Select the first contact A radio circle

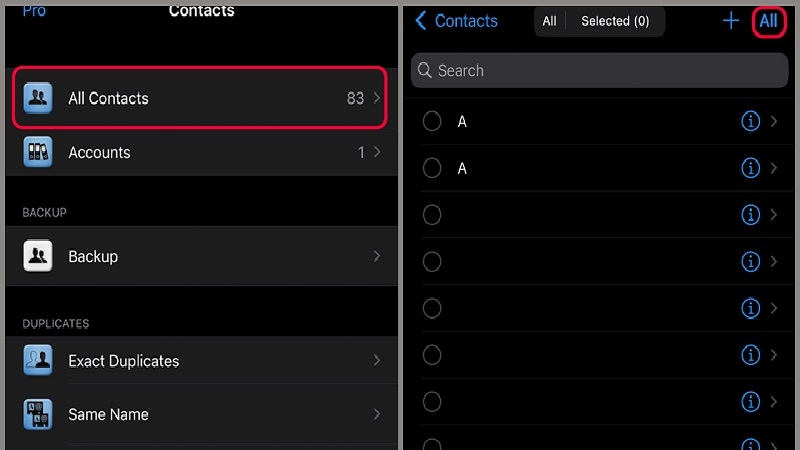tap(432, 121)
